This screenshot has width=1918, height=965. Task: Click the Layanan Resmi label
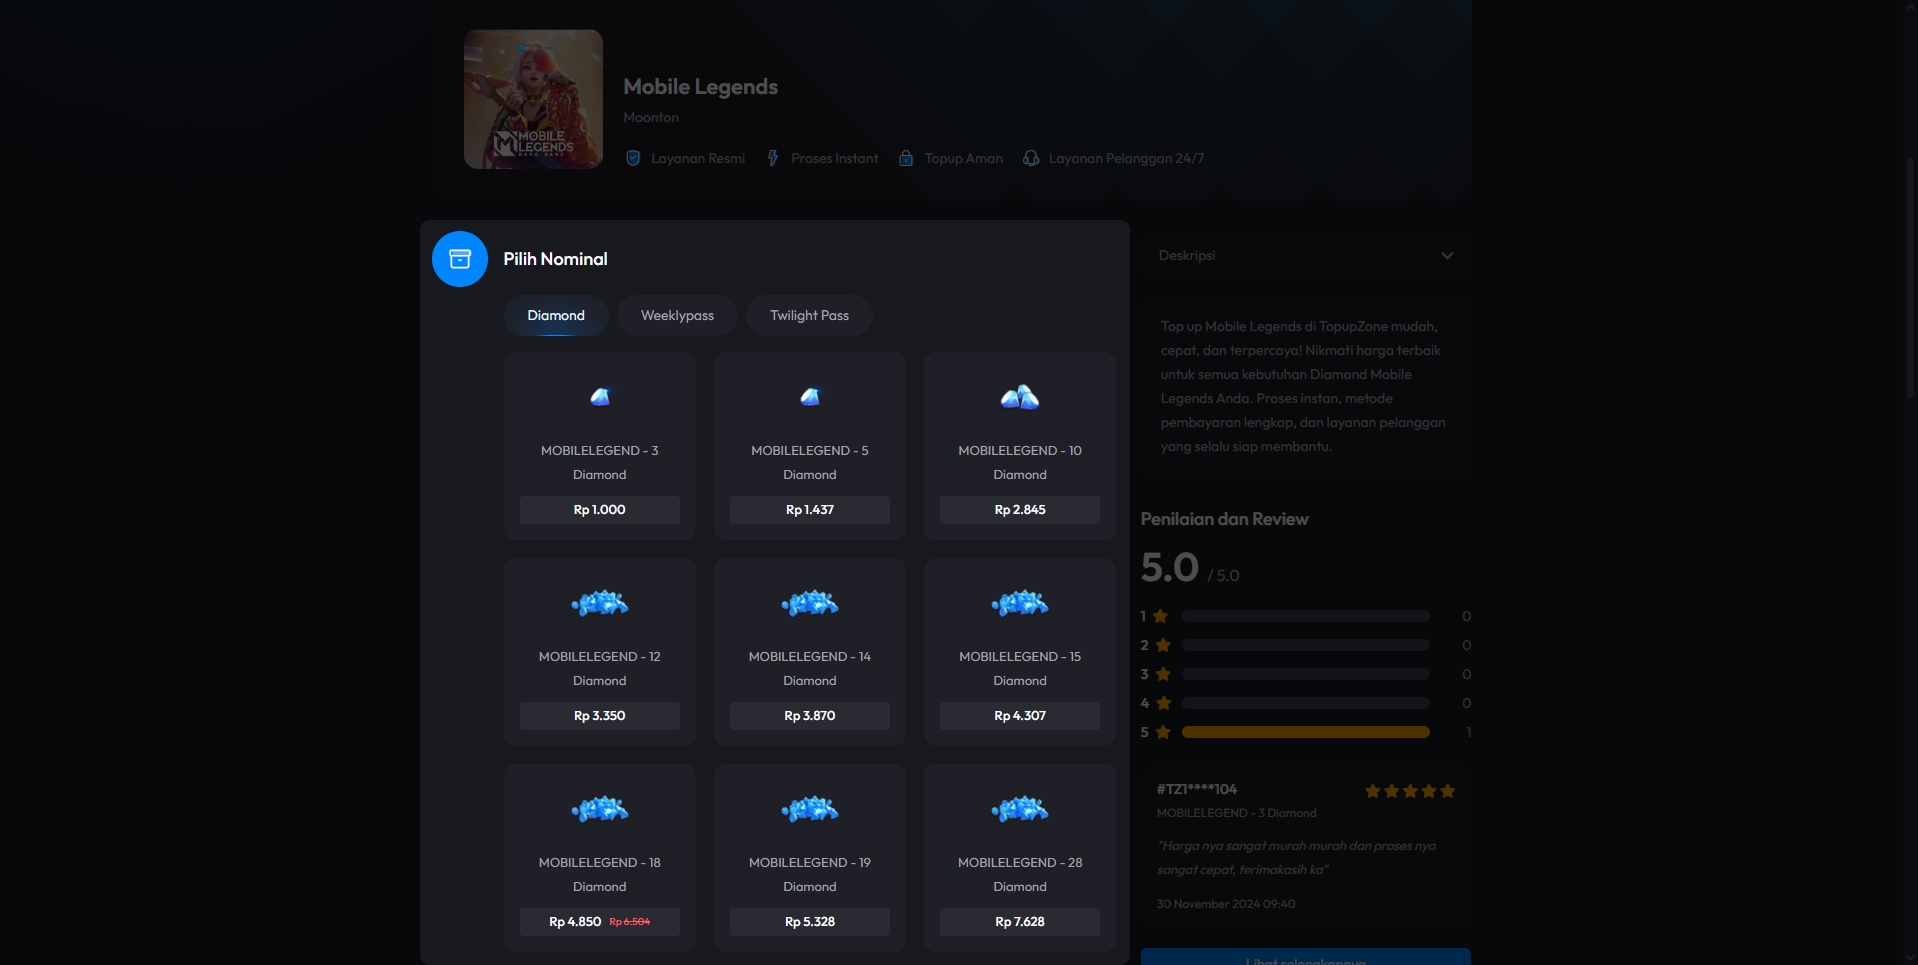click(698, 158)
